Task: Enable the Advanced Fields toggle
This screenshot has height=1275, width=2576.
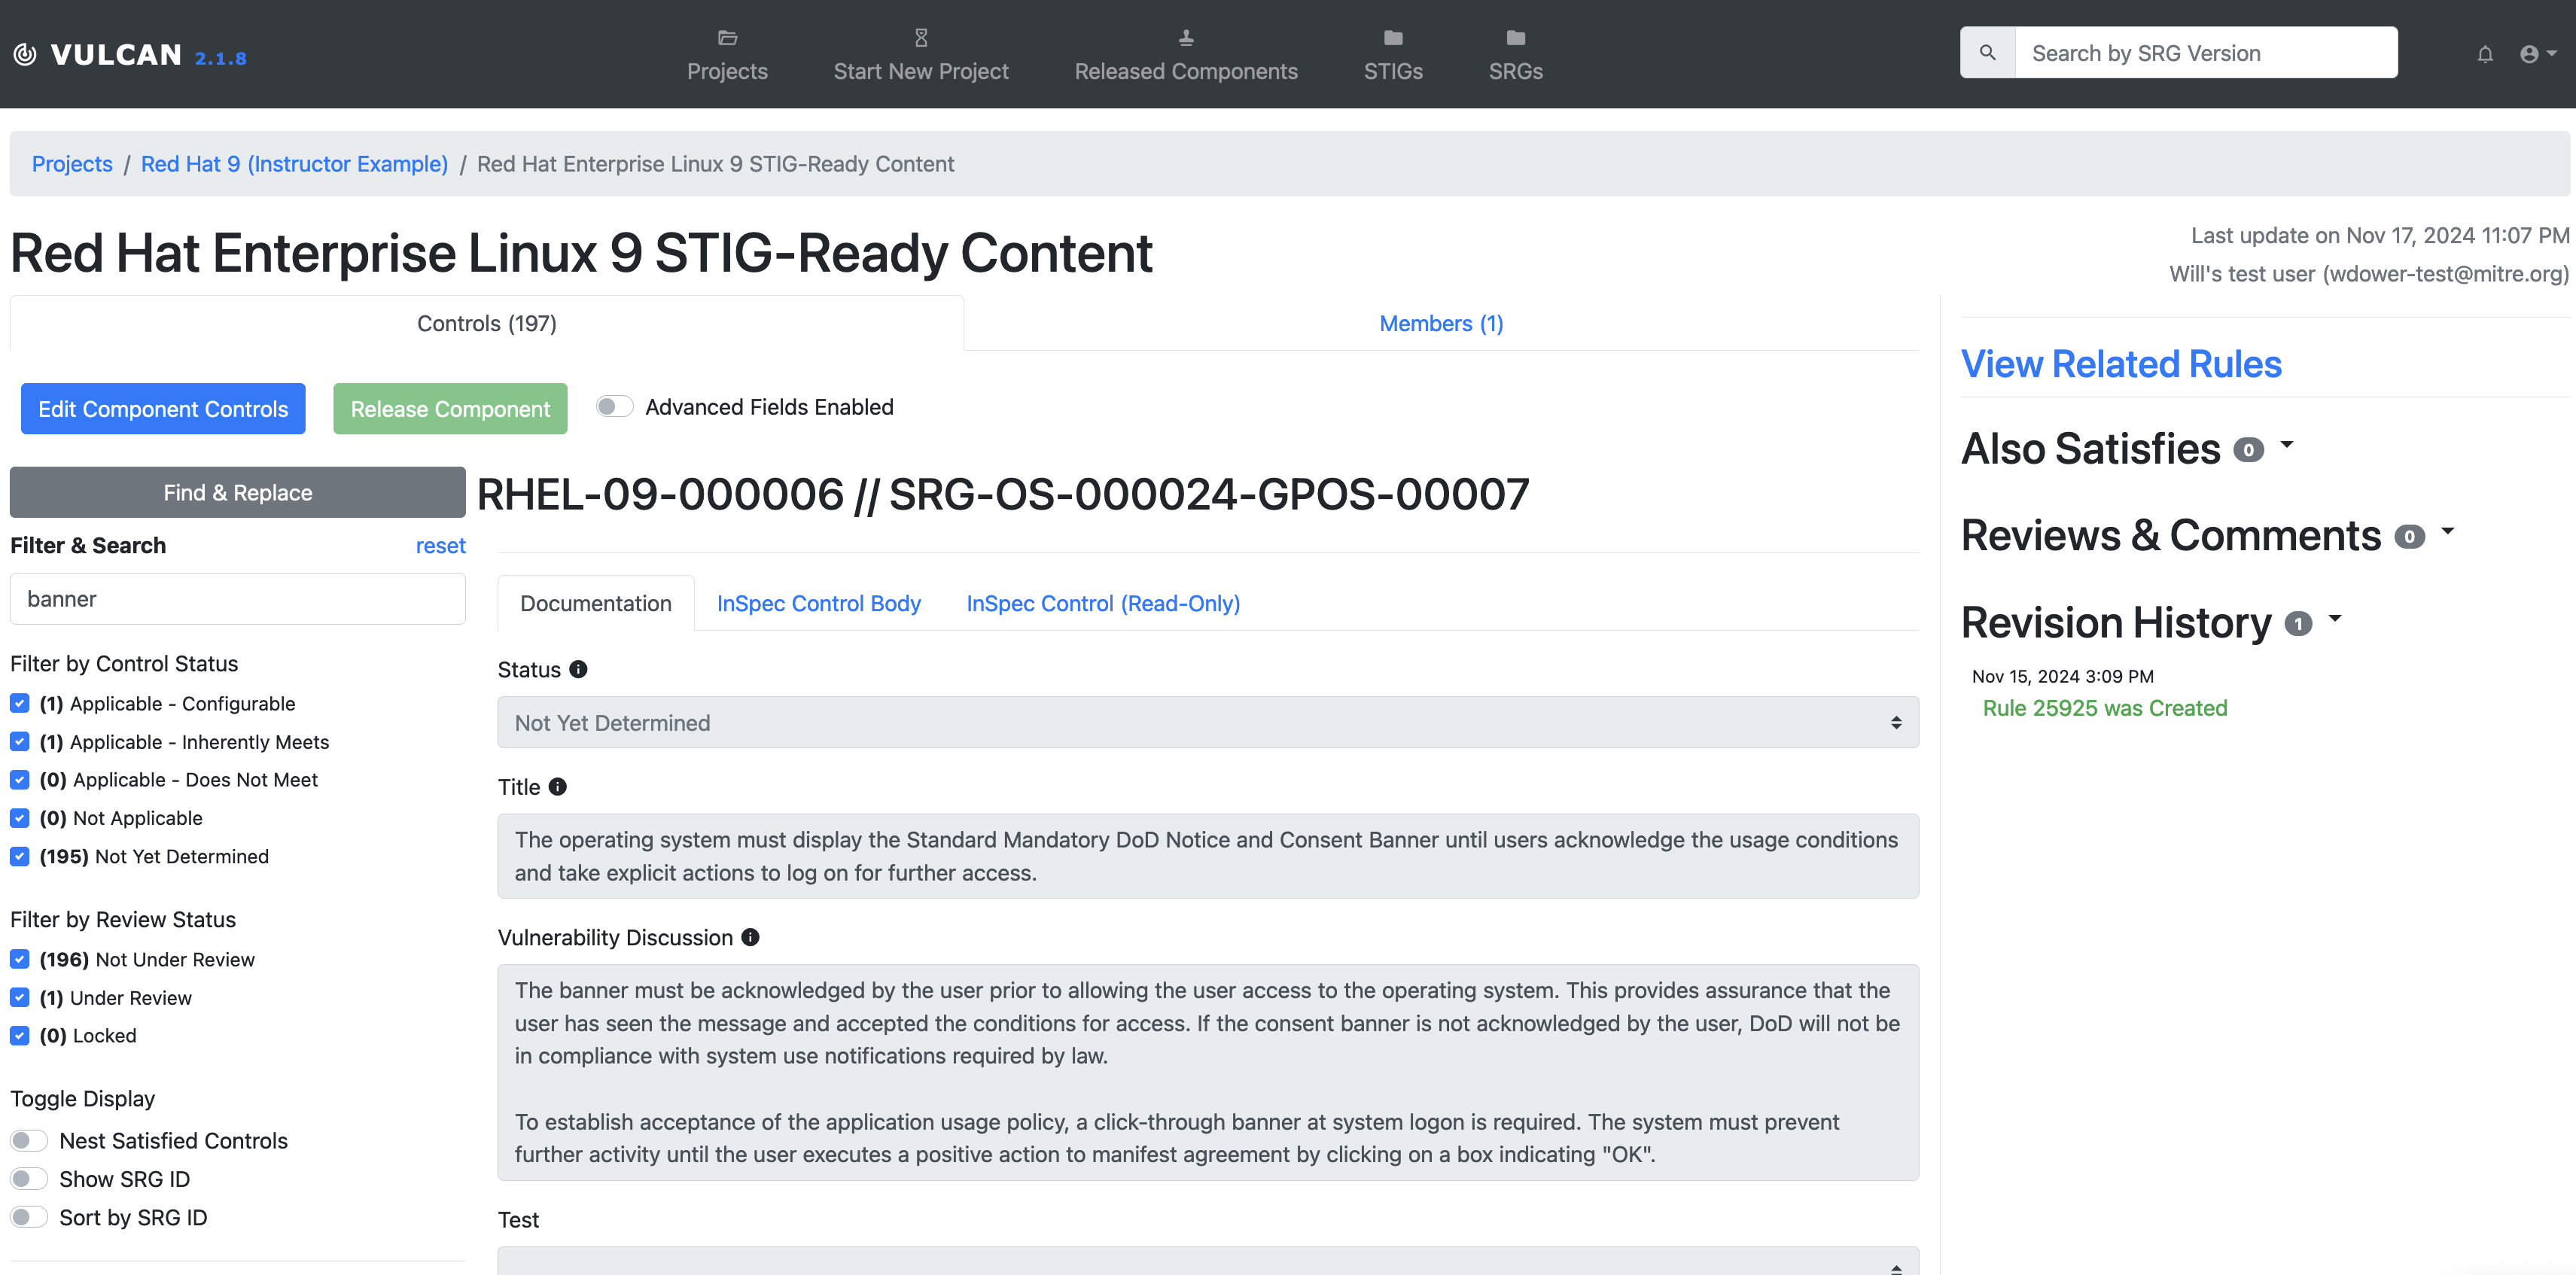Action: click(614, 407)
